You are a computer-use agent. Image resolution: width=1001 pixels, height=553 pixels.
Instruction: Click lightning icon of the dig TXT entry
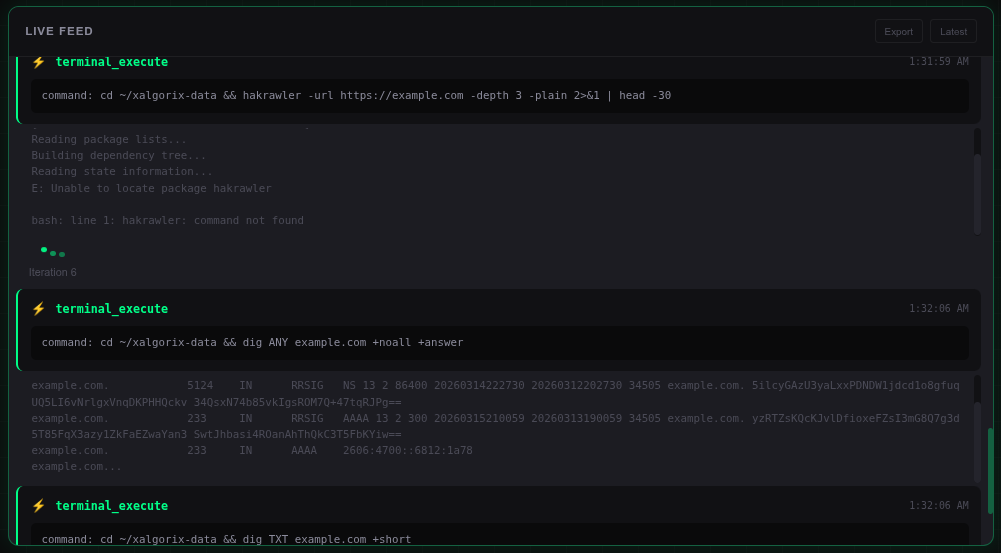pyautogui.click(x=39, y=506)
